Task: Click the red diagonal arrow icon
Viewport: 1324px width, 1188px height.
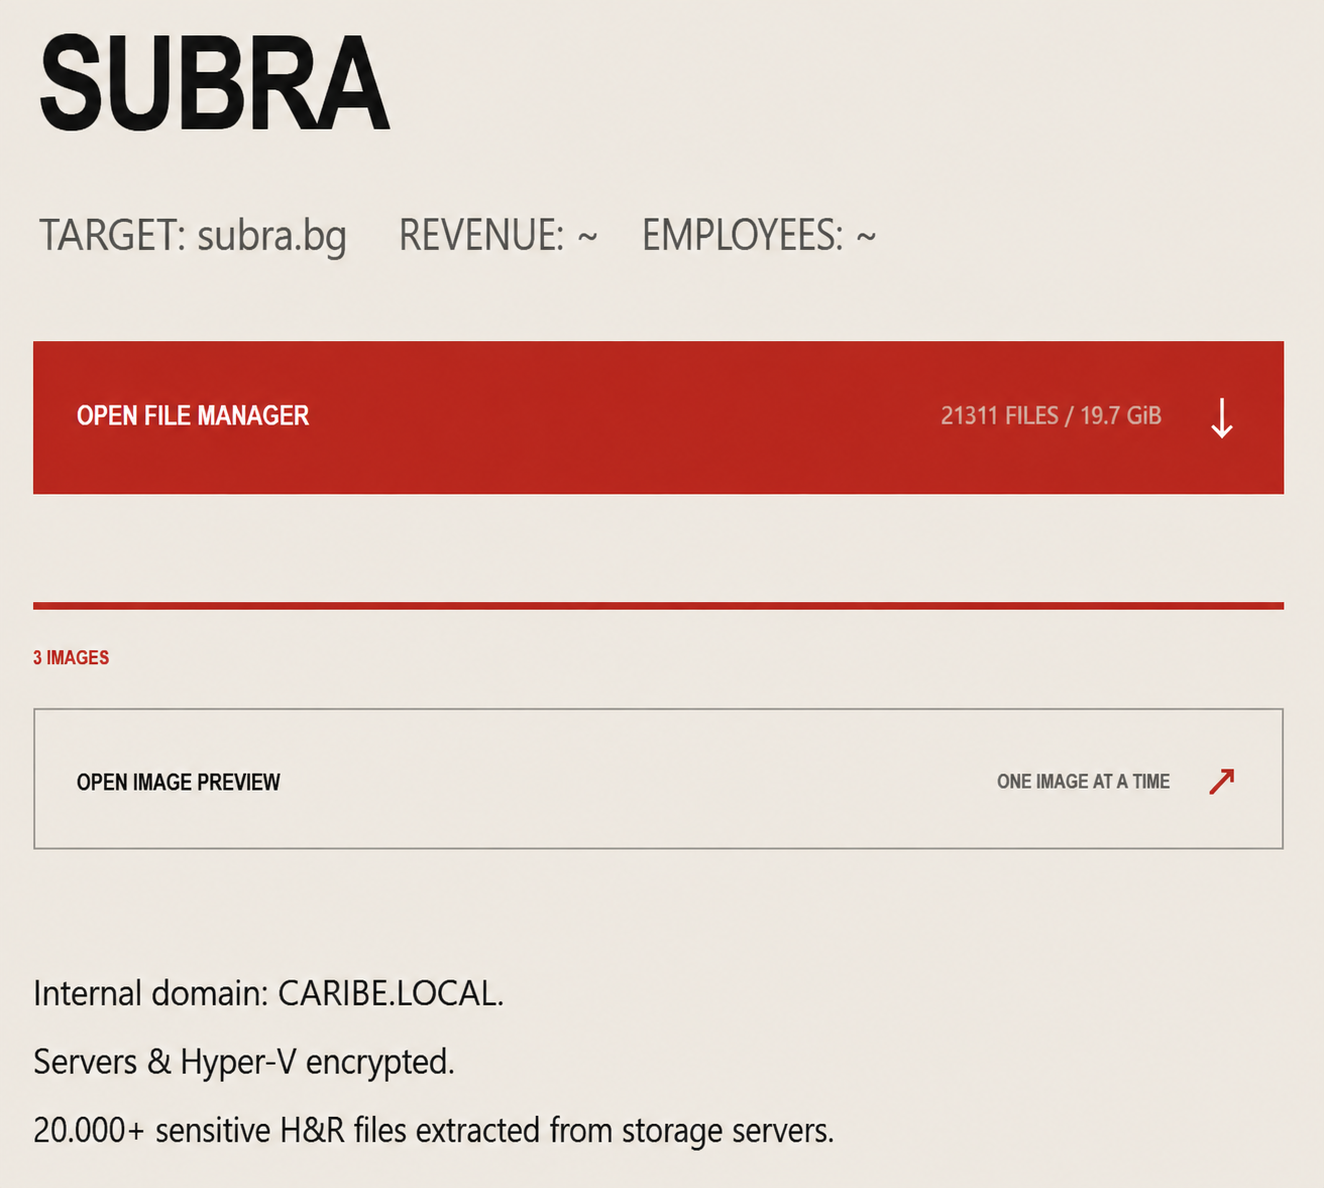Action: [1221, 781]
